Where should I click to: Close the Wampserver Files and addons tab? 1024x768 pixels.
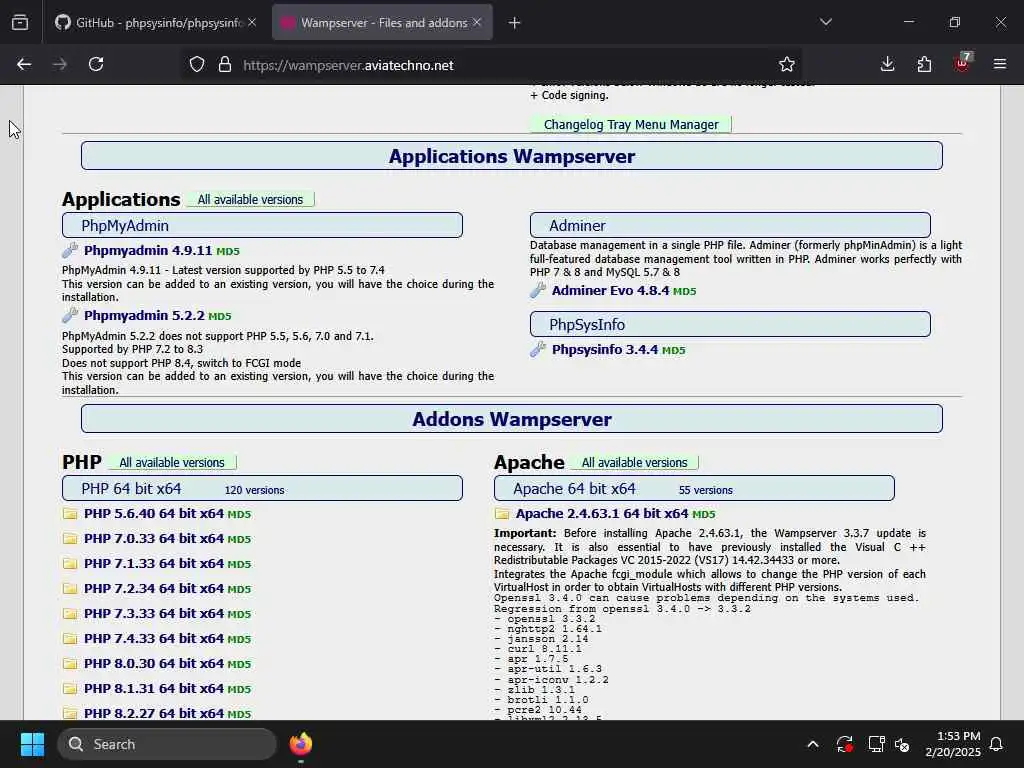click(477, 23)
